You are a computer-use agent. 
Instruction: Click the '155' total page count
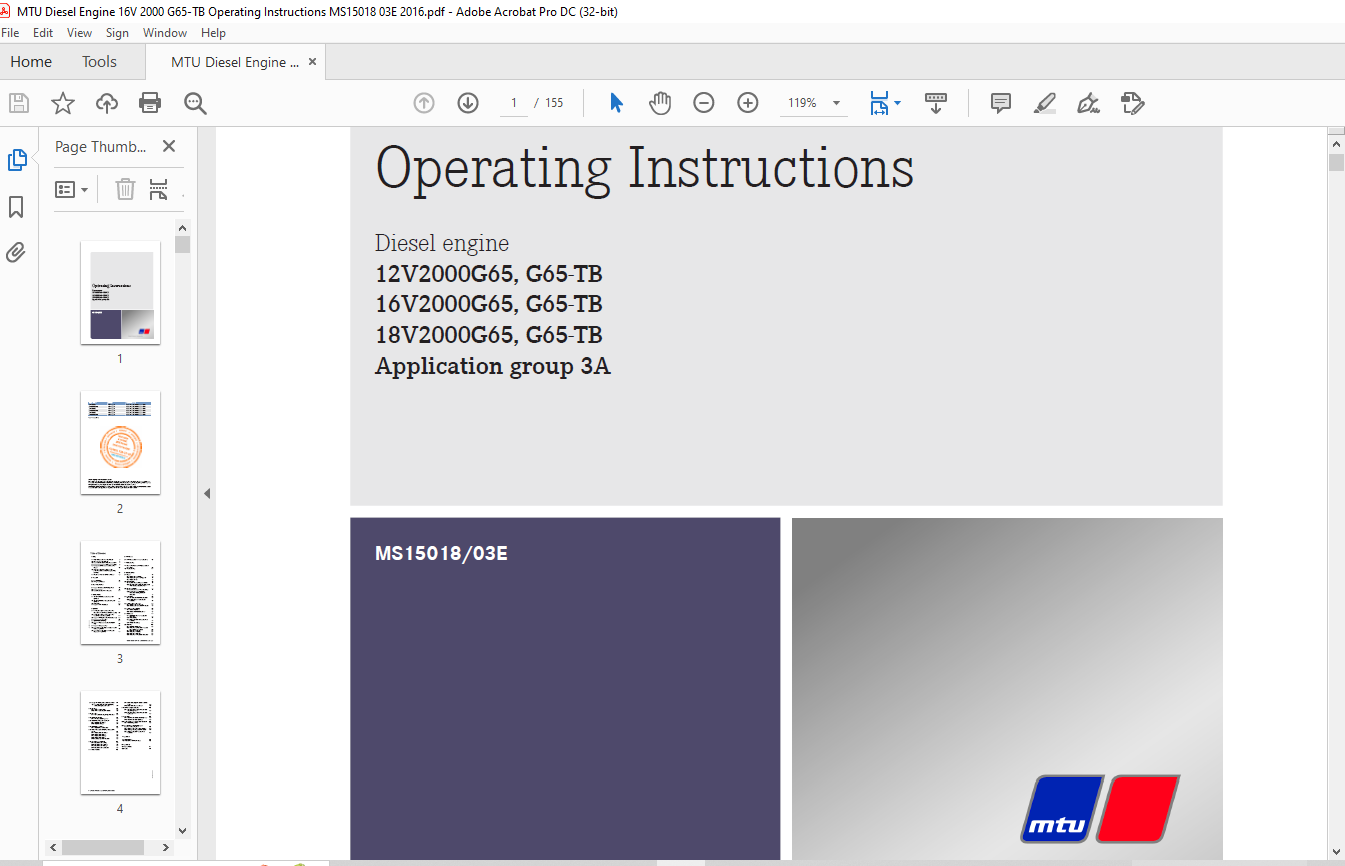coord(554,103)
